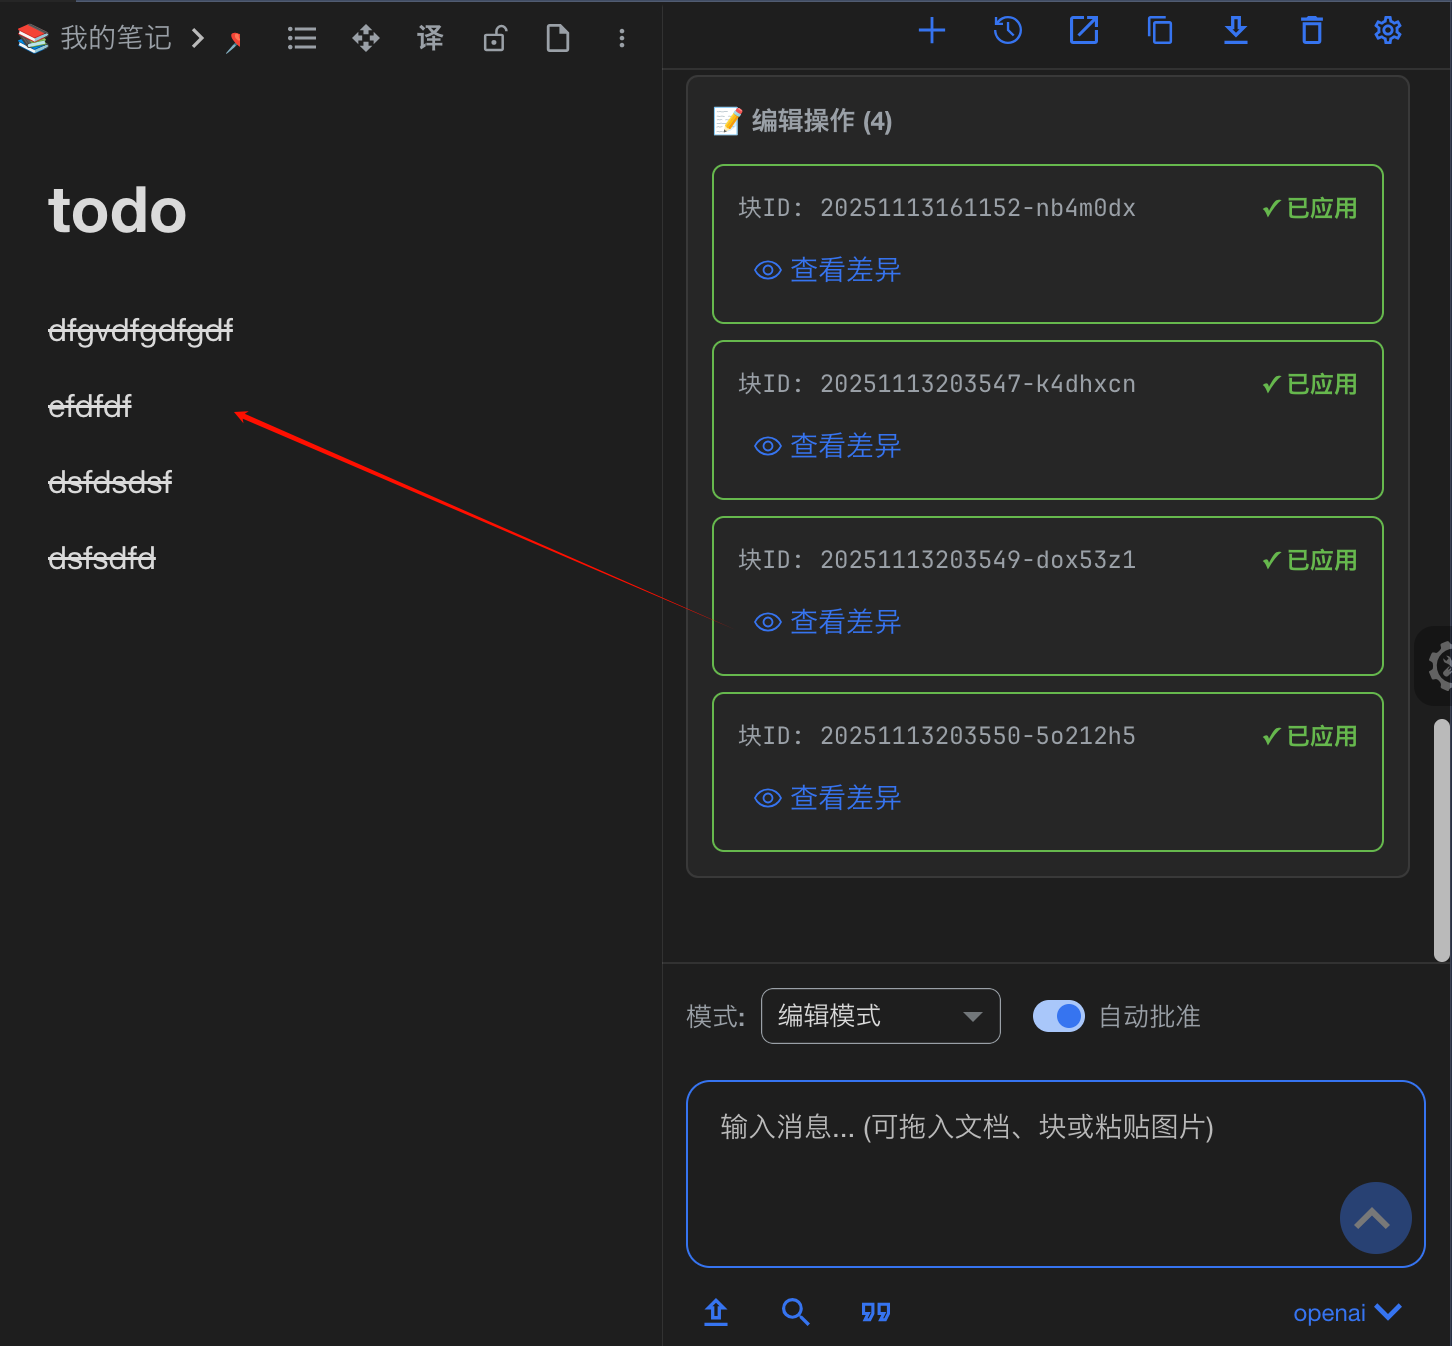
Task: Click the blank page icon
Action: [x=558, y=39]
